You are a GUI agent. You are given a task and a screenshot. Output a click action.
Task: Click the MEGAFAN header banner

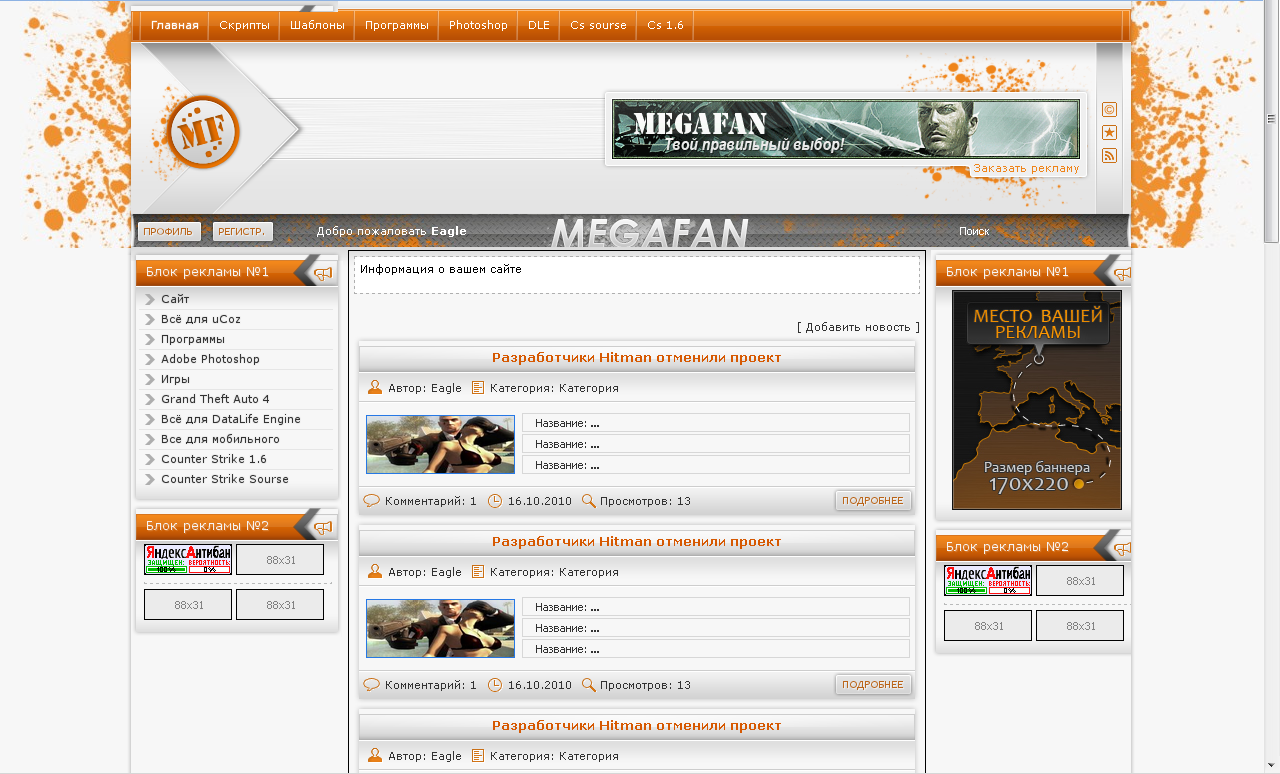[x=846, y=129]
